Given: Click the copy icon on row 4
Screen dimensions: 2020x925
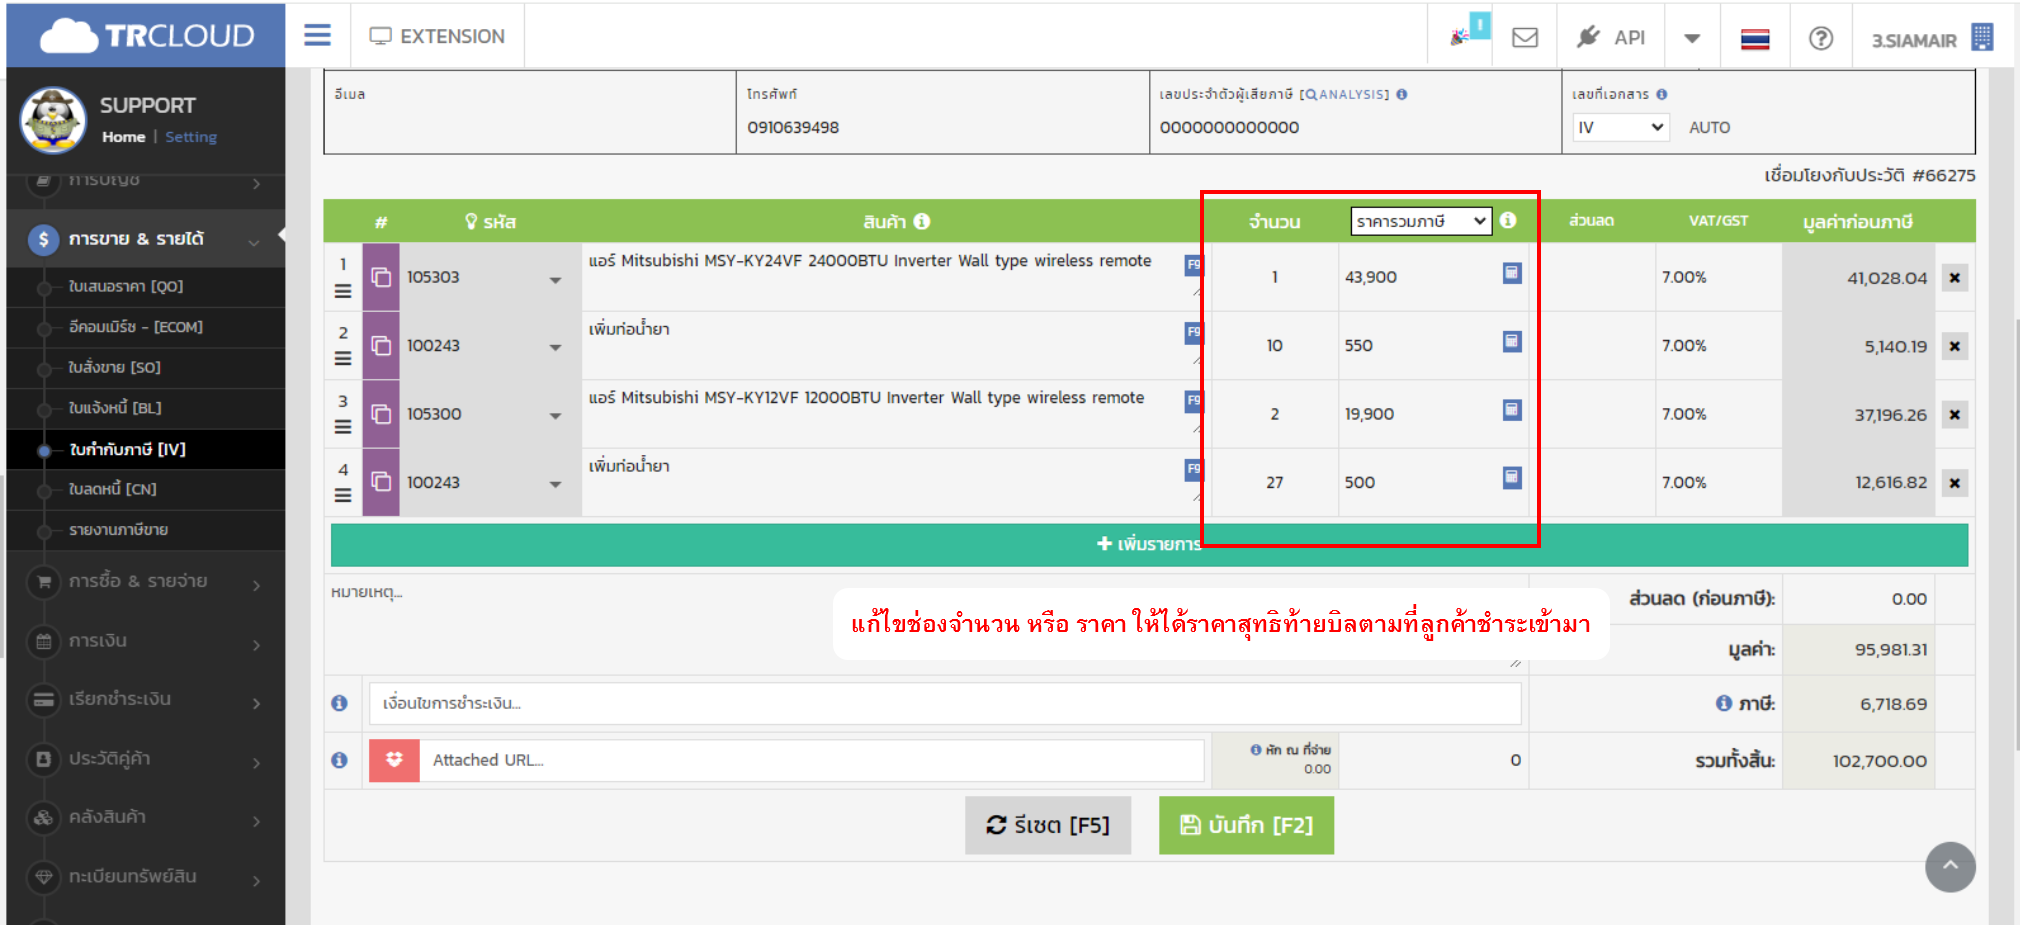Looking at the screenshot, I should tap(381, 482).
